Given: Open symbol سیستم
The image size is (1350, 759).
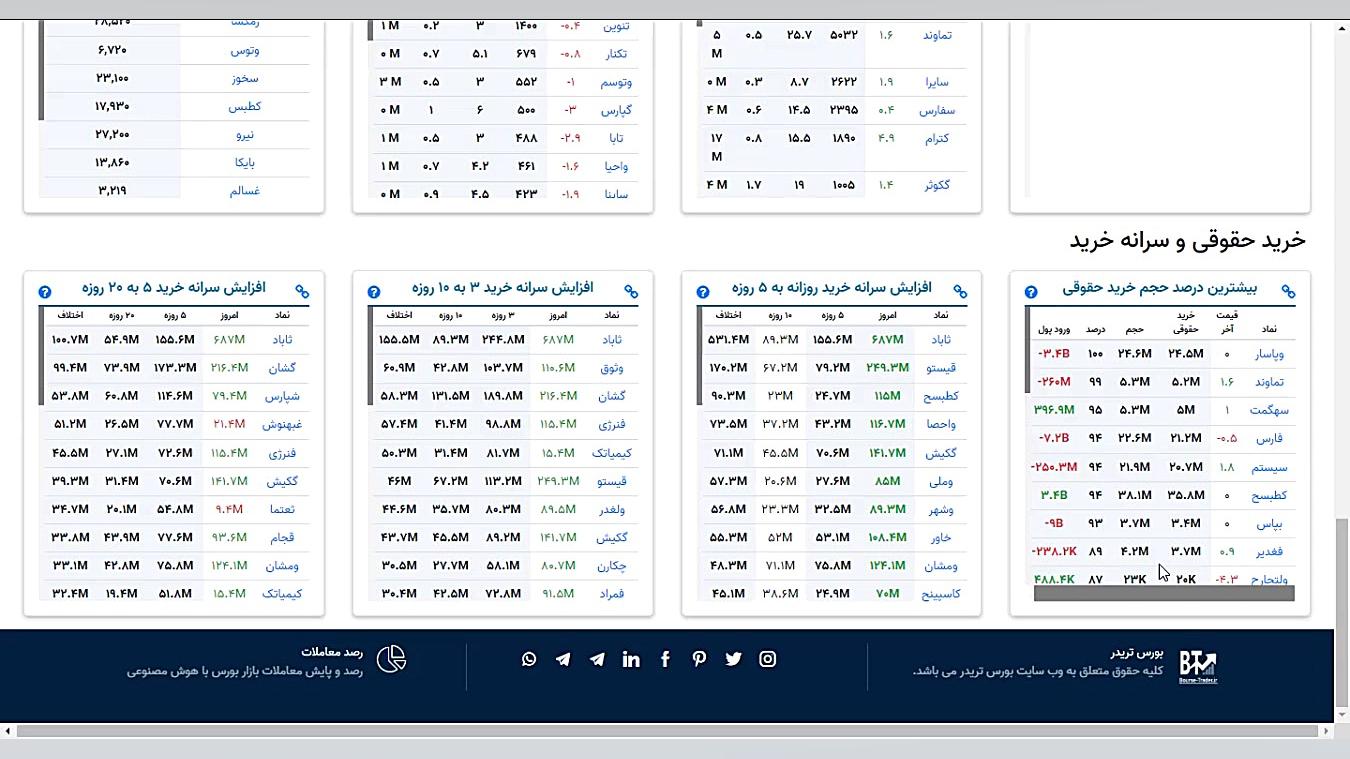Looking at the screenshot, I should pos(1269,467).
